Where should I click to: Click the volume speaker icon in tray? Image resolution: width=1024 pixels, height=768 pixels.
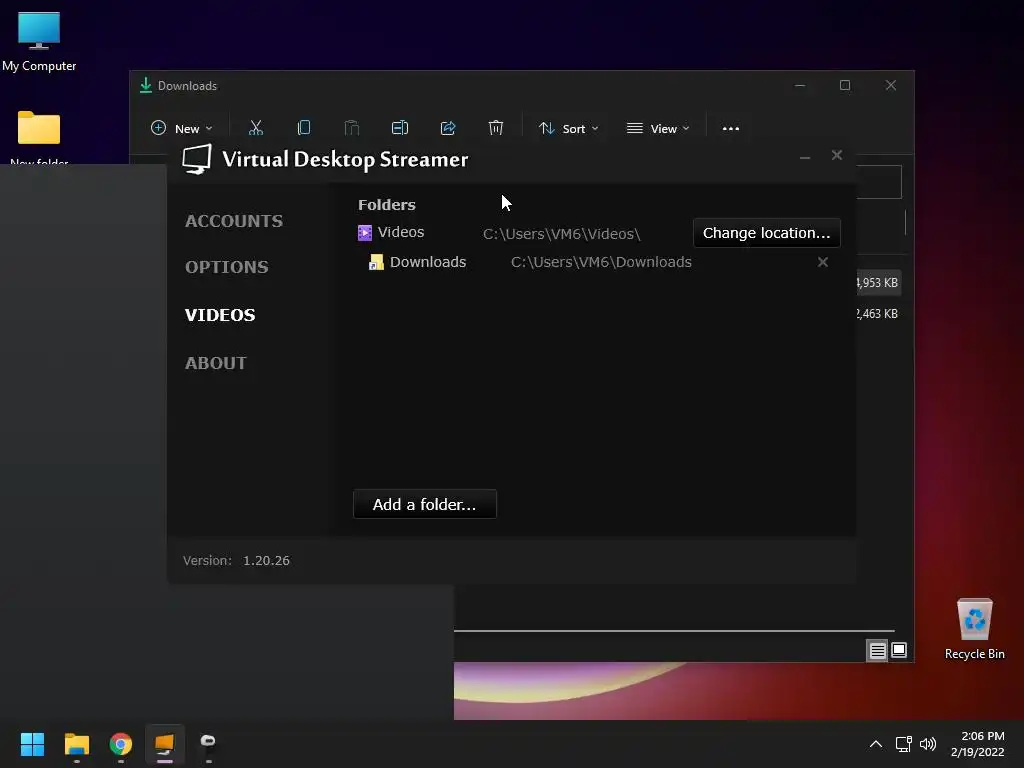927,744
